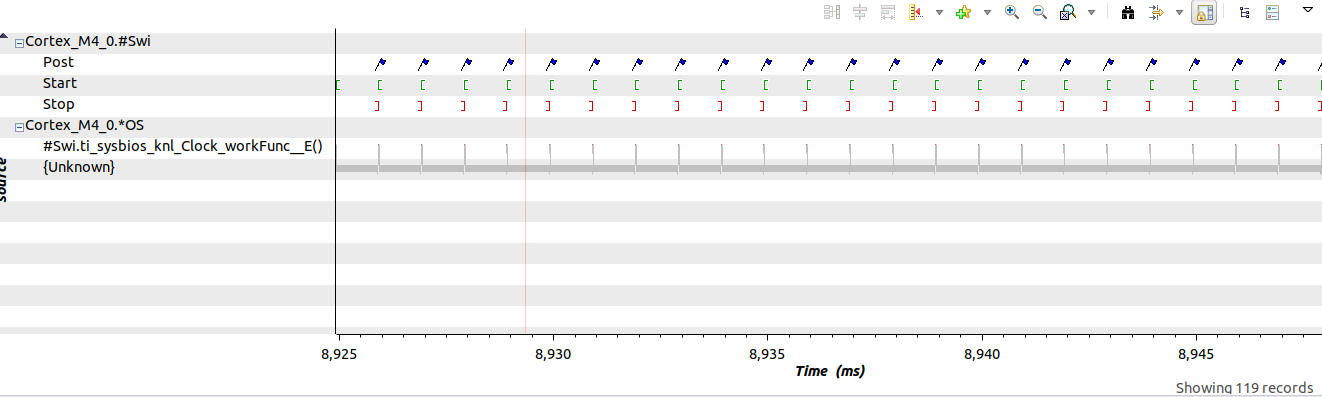Select the Post row
The width and height of the screenshot is (1322, 397).
pos(58,62)
